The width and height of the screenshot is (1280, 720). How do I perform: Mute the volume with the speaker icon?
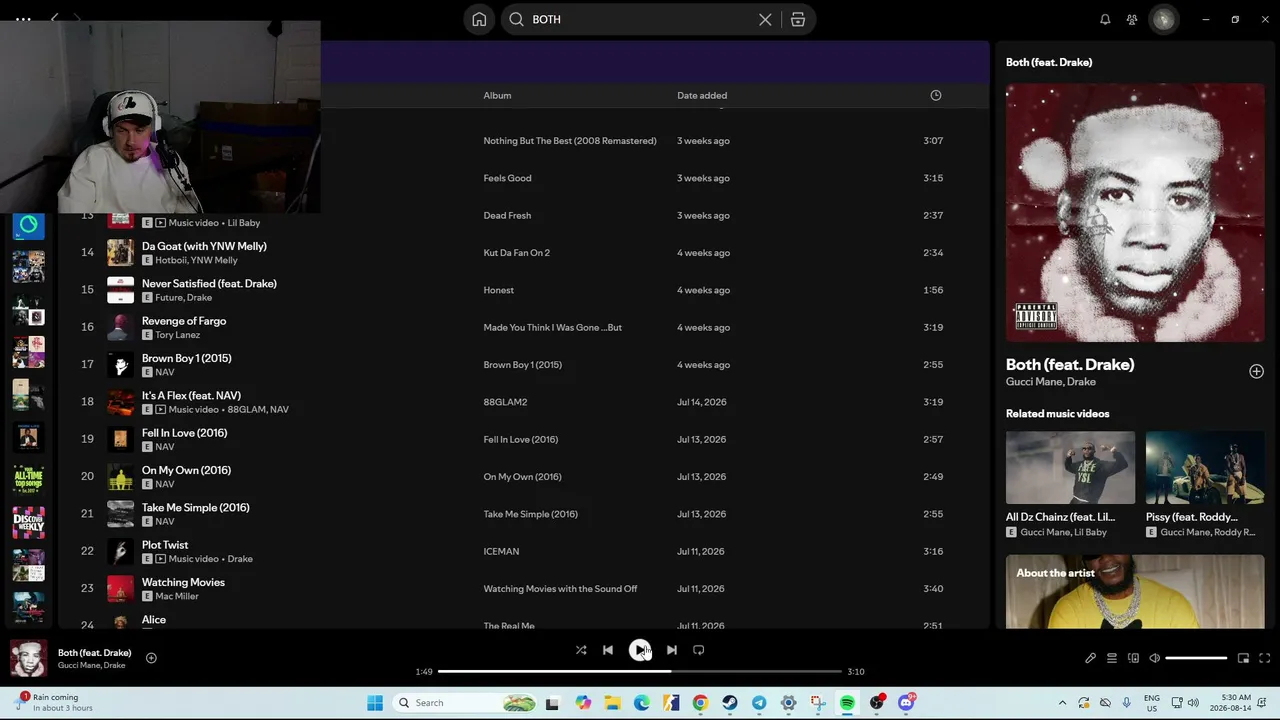coord(1154,658)
